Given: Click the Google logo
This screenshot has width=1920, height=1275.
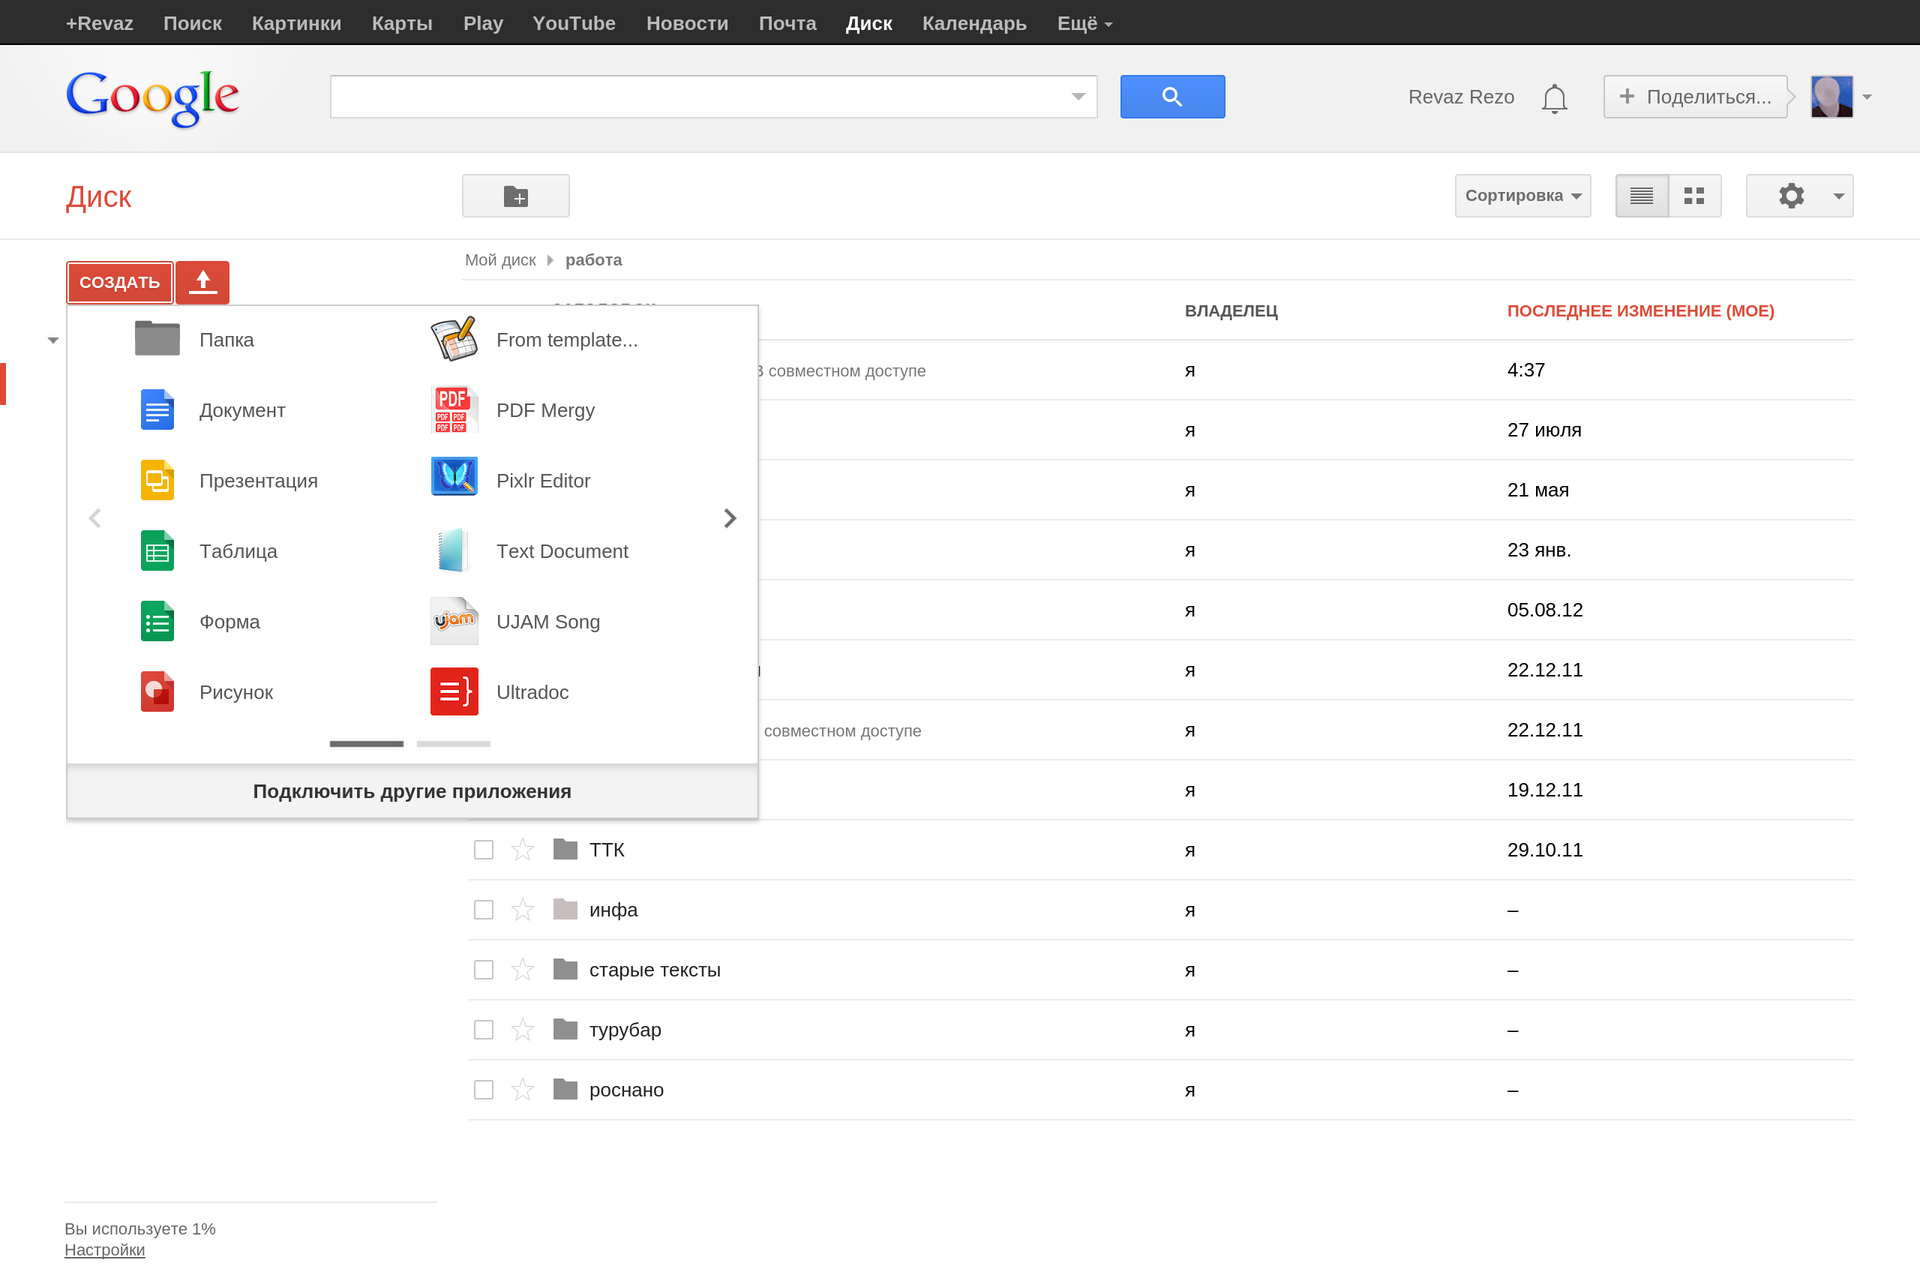Looking at the screenshot, I should point(152,97).
